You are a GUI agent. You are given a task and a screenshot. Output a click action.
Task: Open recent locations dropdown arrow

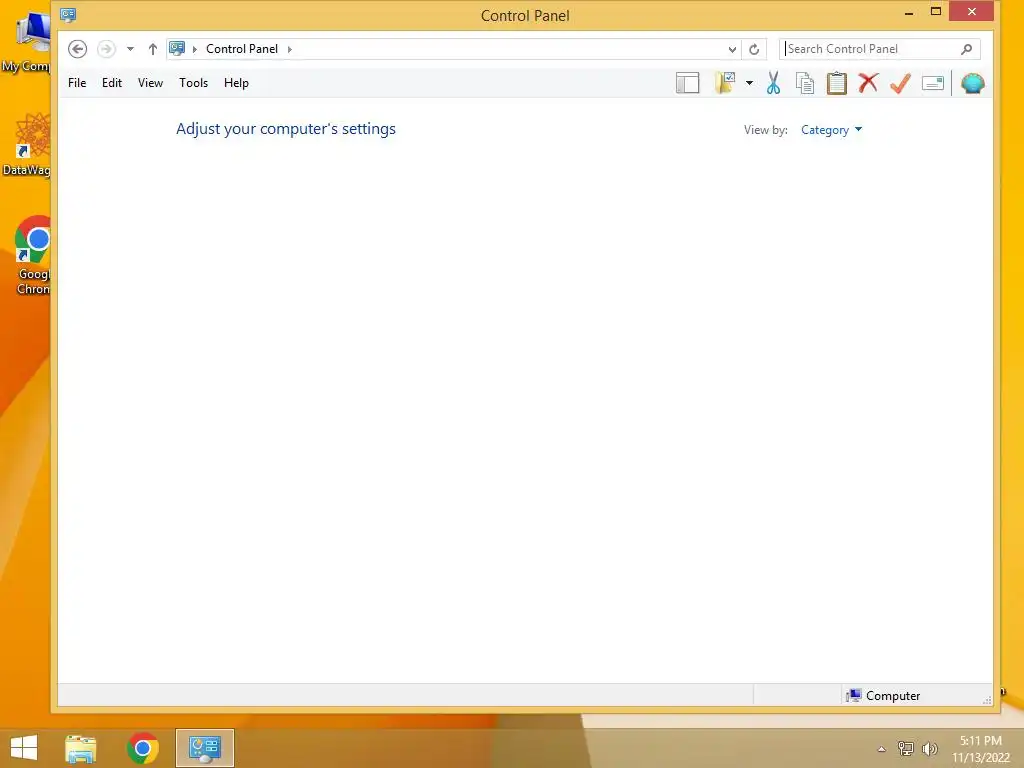point(131,49)
